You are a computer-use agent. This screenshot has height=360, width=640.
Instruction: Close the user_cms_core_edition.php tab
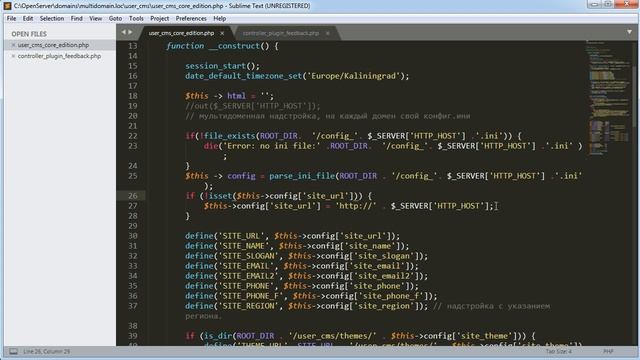222,33
